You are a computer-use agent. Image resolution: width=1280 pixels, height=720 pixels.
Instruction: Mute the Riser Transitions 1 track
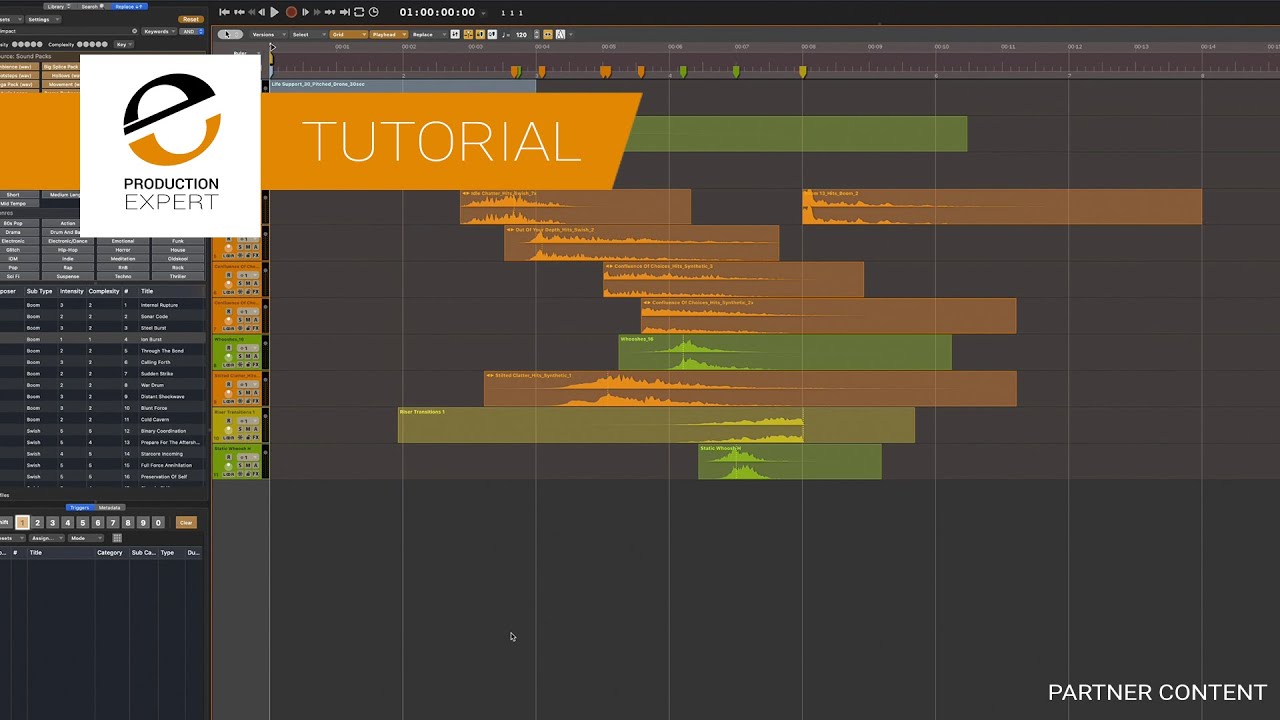[x=248, y=429]
